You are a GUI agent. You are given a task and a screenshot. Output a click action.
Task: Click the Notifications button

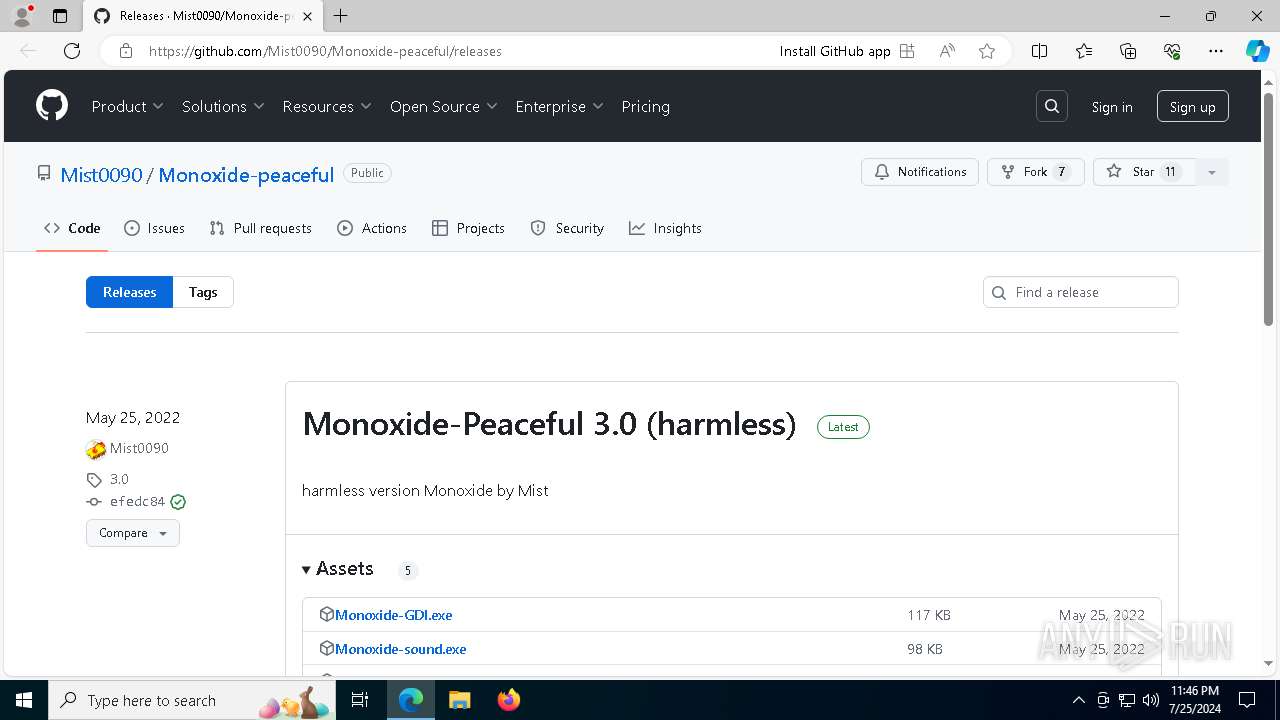tap(920, 172)
